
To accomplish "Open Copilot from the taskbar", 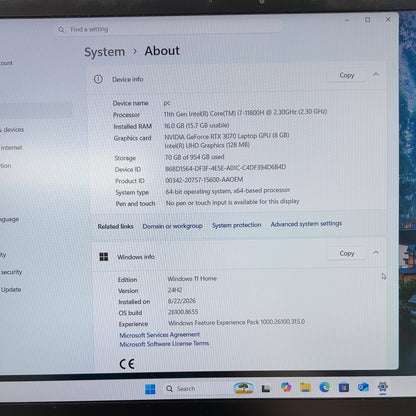I will click(286, 387).
